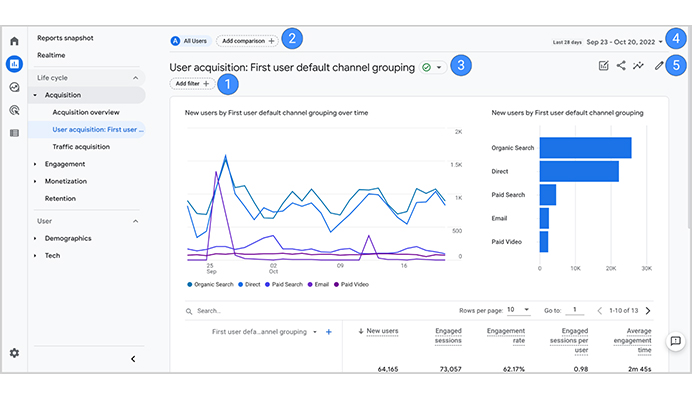Collapse the User section chevron
The image size is (692, 399).
[135, 221]
